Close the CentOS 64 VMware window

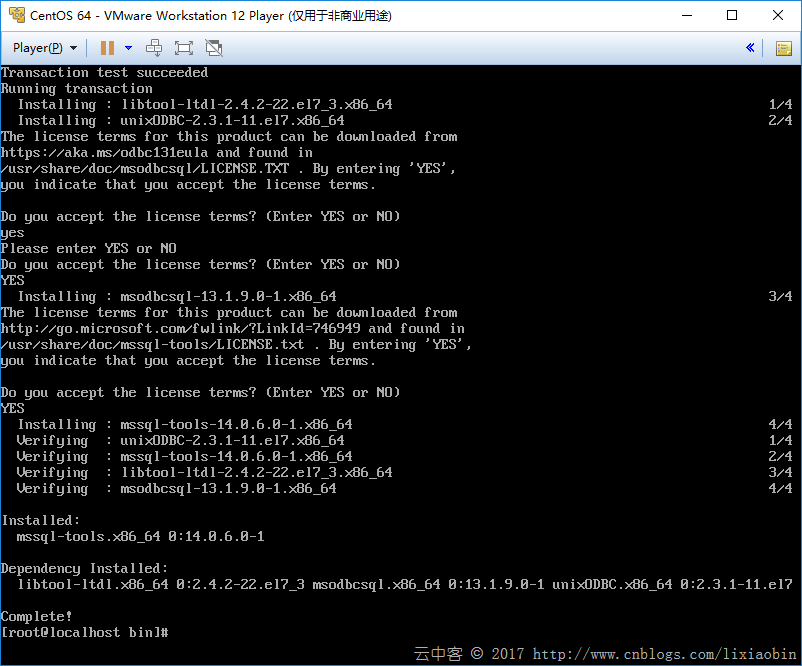click(x=778, y=15)
